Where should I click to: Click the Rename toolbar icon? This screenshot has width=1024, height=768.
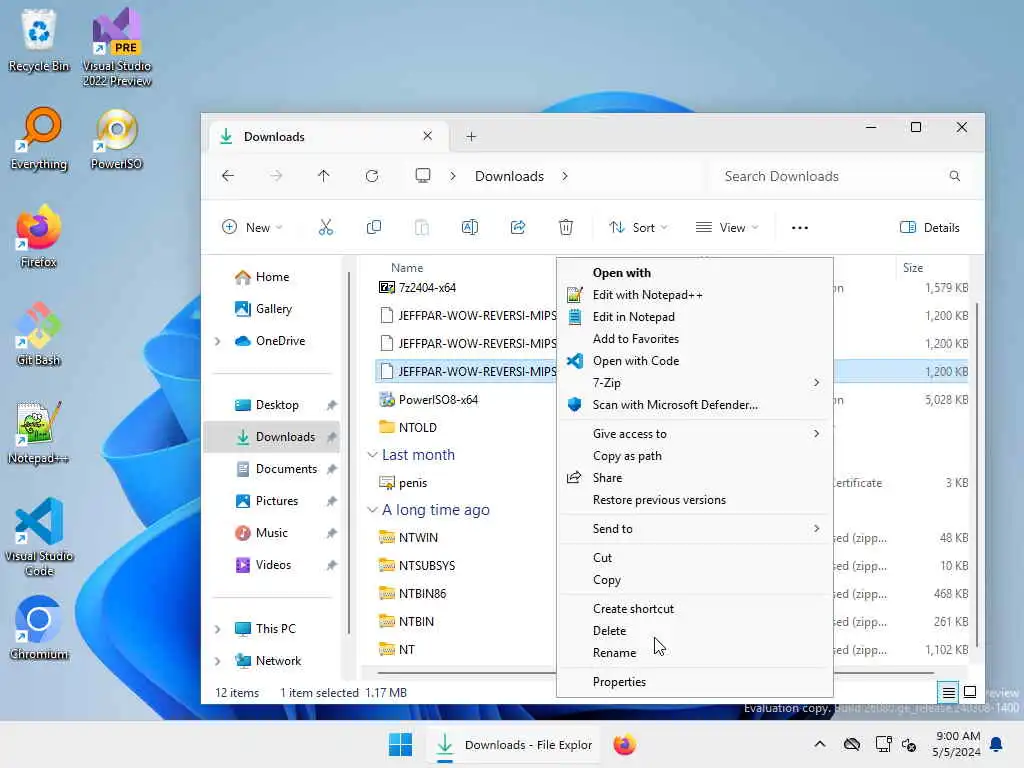click(x=470, y=227)
